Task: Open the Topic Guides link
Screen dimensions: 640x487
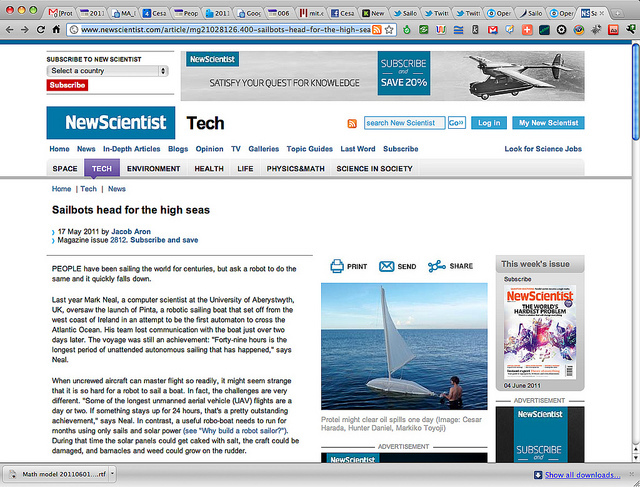Action: click(x=309, y=149)
